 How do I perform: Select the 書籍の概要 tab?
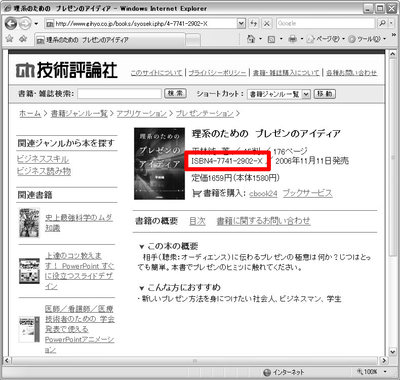click(156, 221)
